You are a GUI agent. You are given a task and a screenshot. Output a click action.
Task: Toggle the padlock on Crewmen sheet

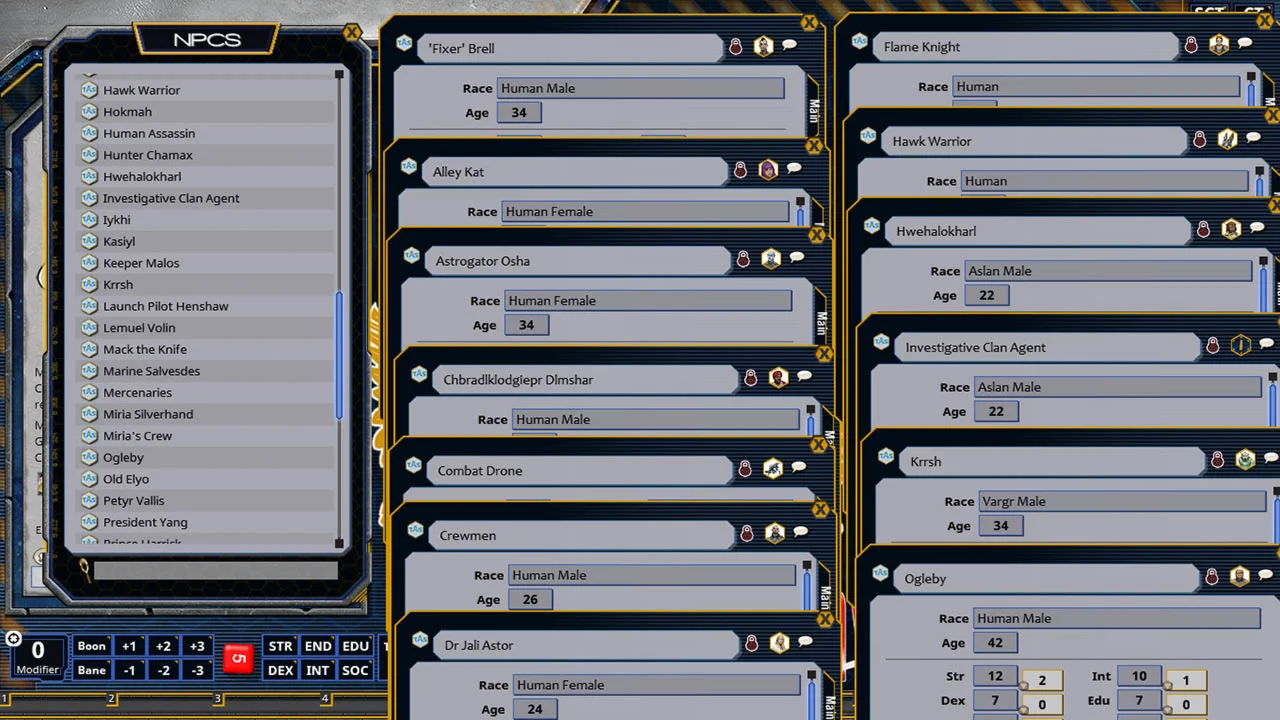tap(747, 534)
